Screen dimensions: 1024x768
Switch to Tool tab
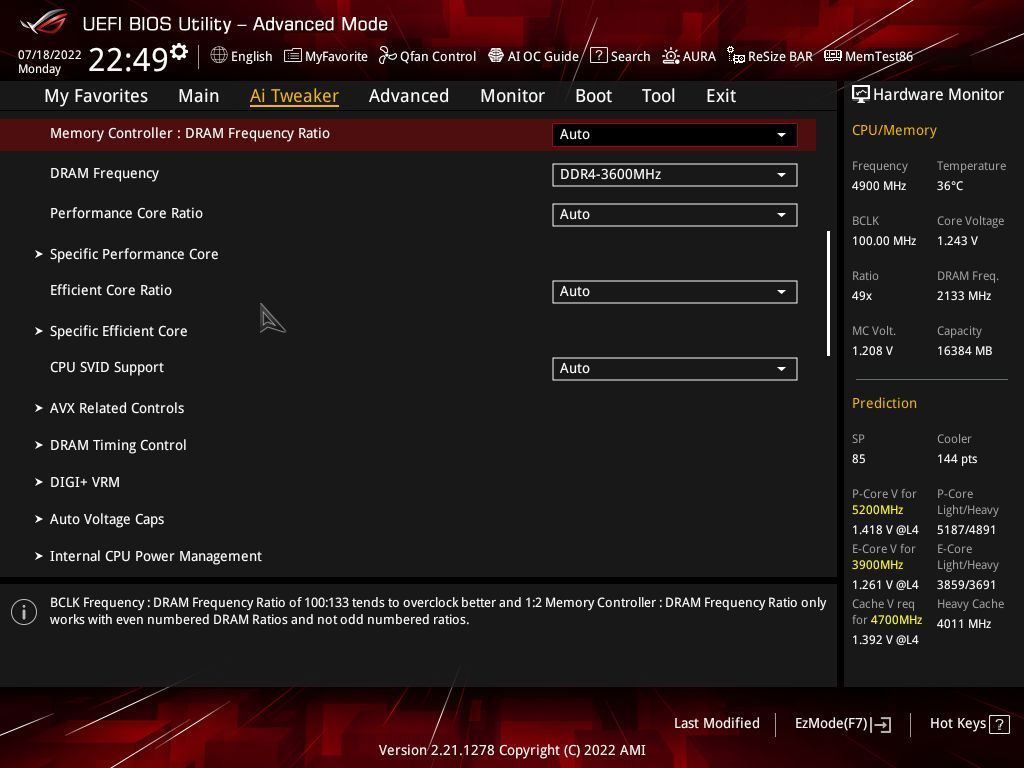click(x=658, y=96)
